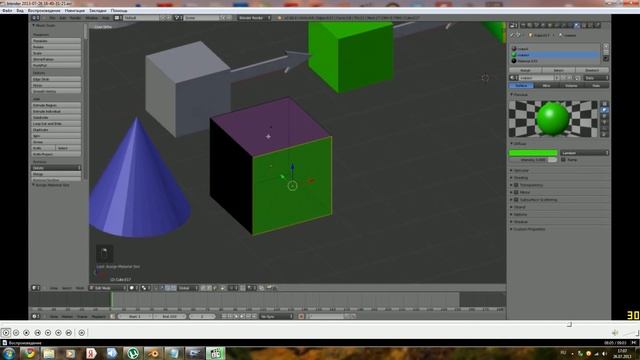The image size is (640, 360).
Task: Switch to the Volume material type tab
Action: [x=571, y=86]
